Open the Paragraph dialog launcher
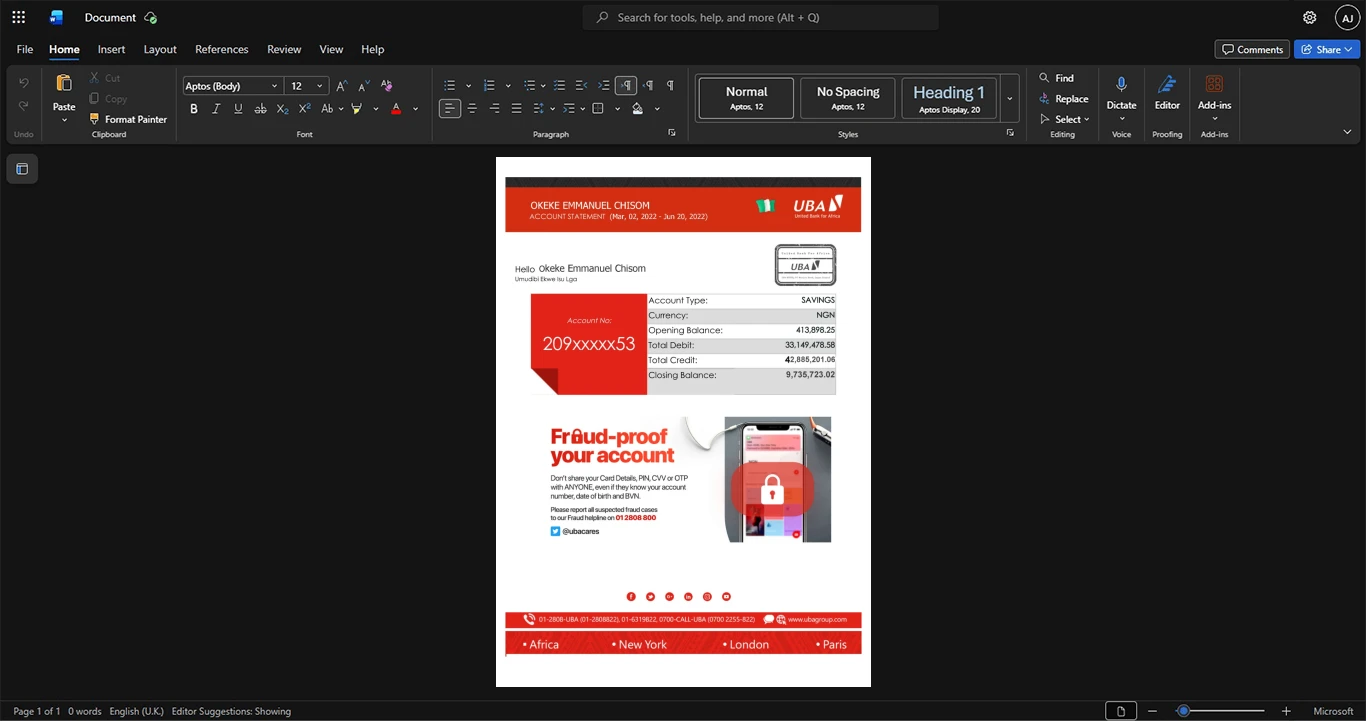The image size is (1366, 721). click(x=672, y=133)
